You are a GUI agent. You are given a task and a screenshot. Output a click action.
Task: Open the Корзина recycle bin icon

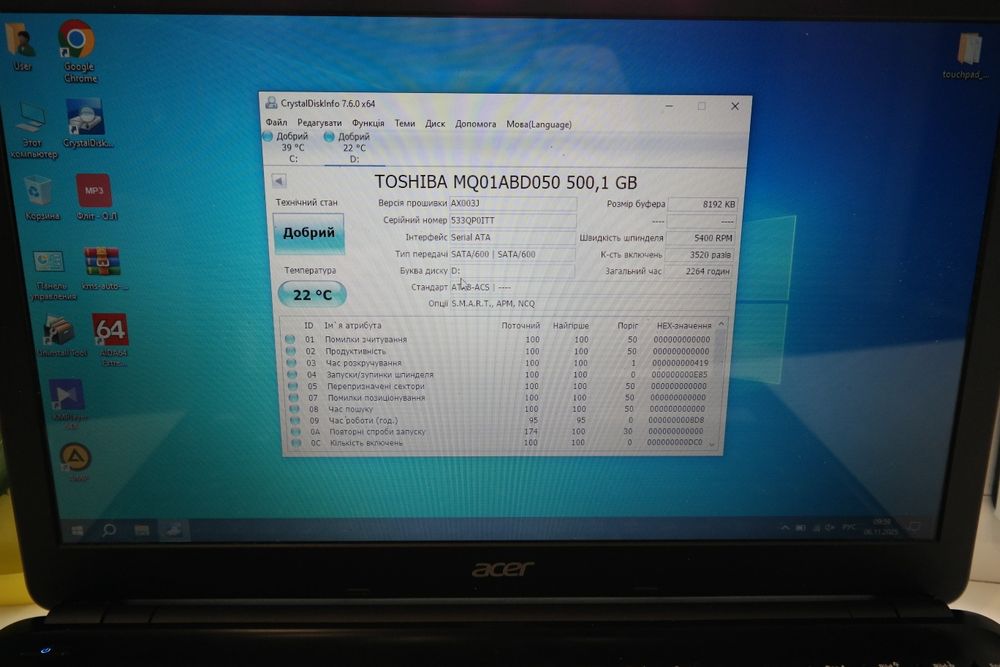pos(40,198)
